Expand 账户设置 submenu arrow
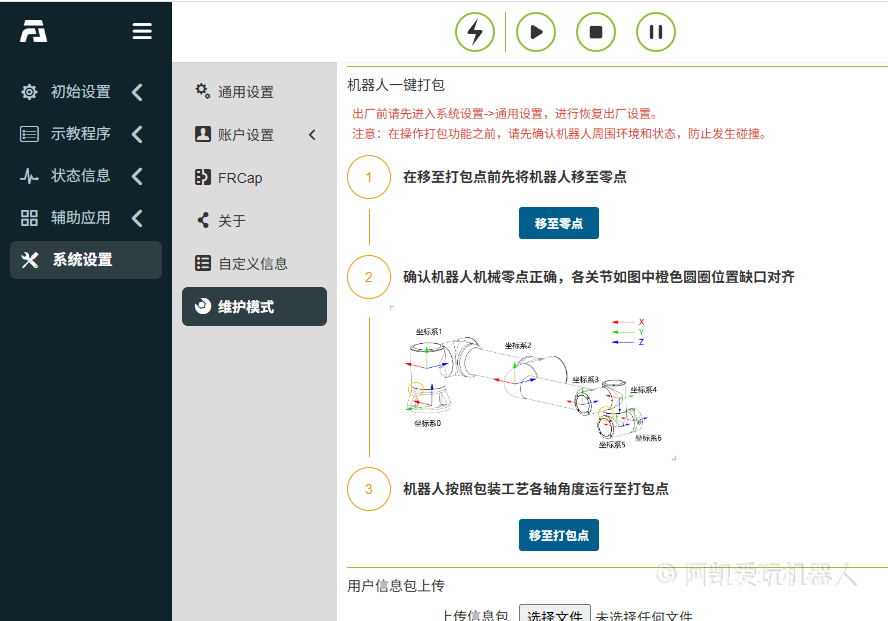The width and height of the screenshot is (888, 621). (312, 135)
